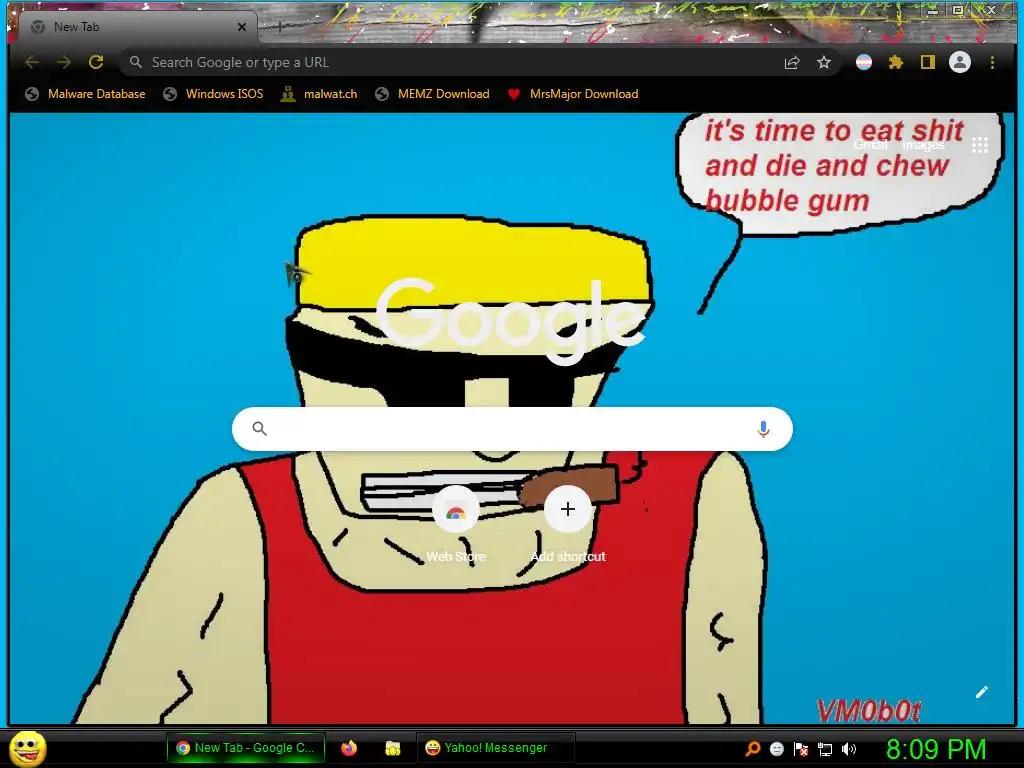
Task: Click the round face tray icon
Action: pos(776,749)
